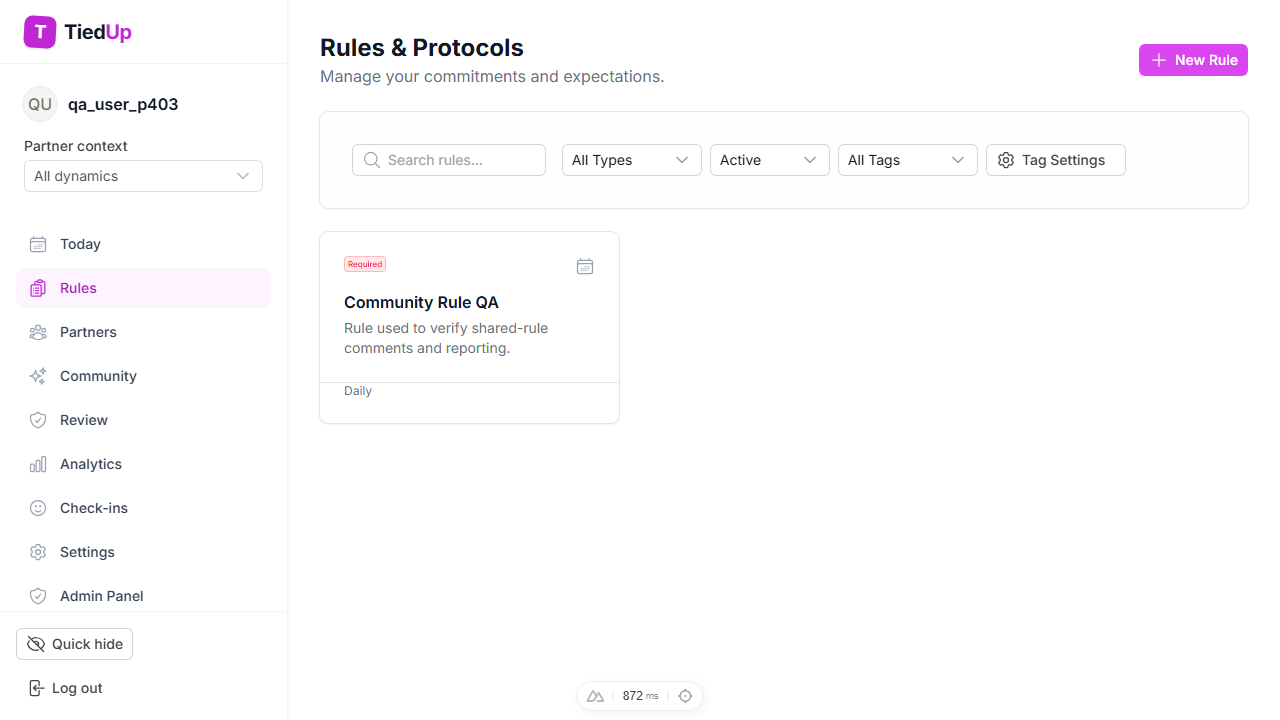Click the Search rules input field
The image size is (1280, 720).
448,160
